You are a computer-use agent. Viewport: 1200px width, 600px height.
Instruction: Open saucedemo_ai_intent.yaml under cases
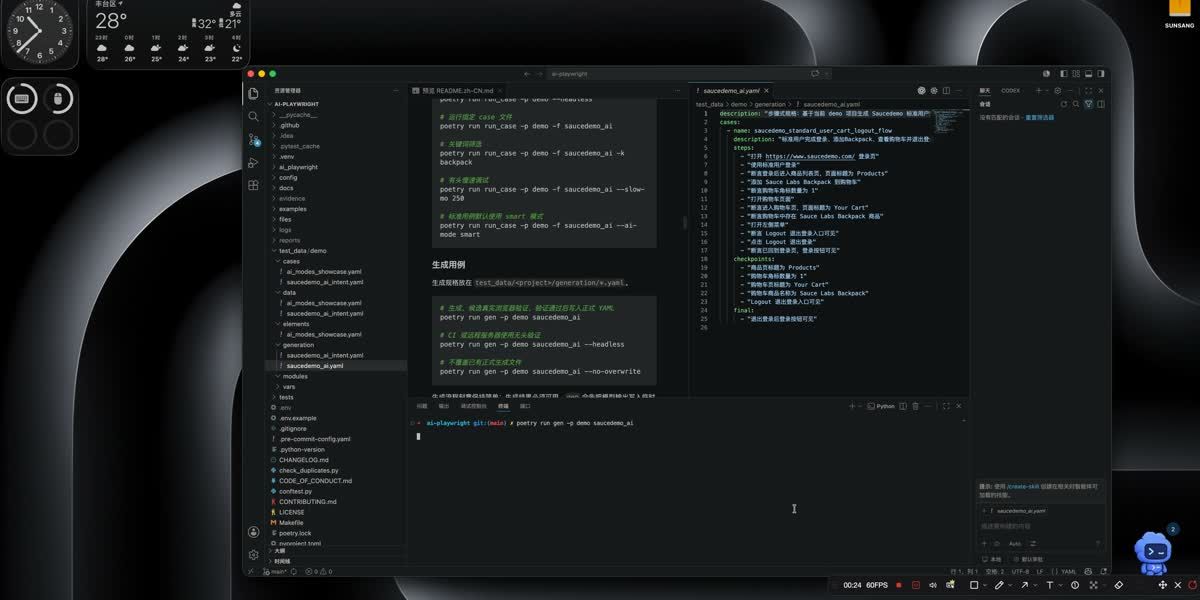pyautogui.click(x=325, y=282)
